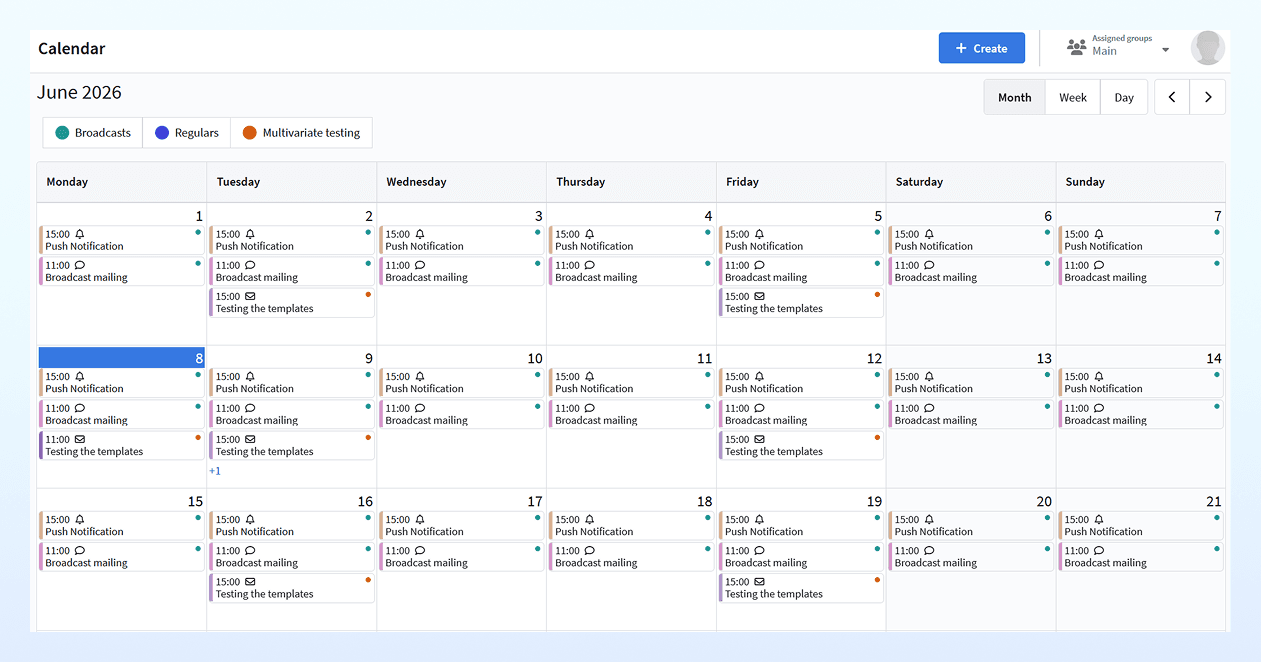Open Broadcast mailing event on June 13
1261x662 pixels.
(971, 414)
